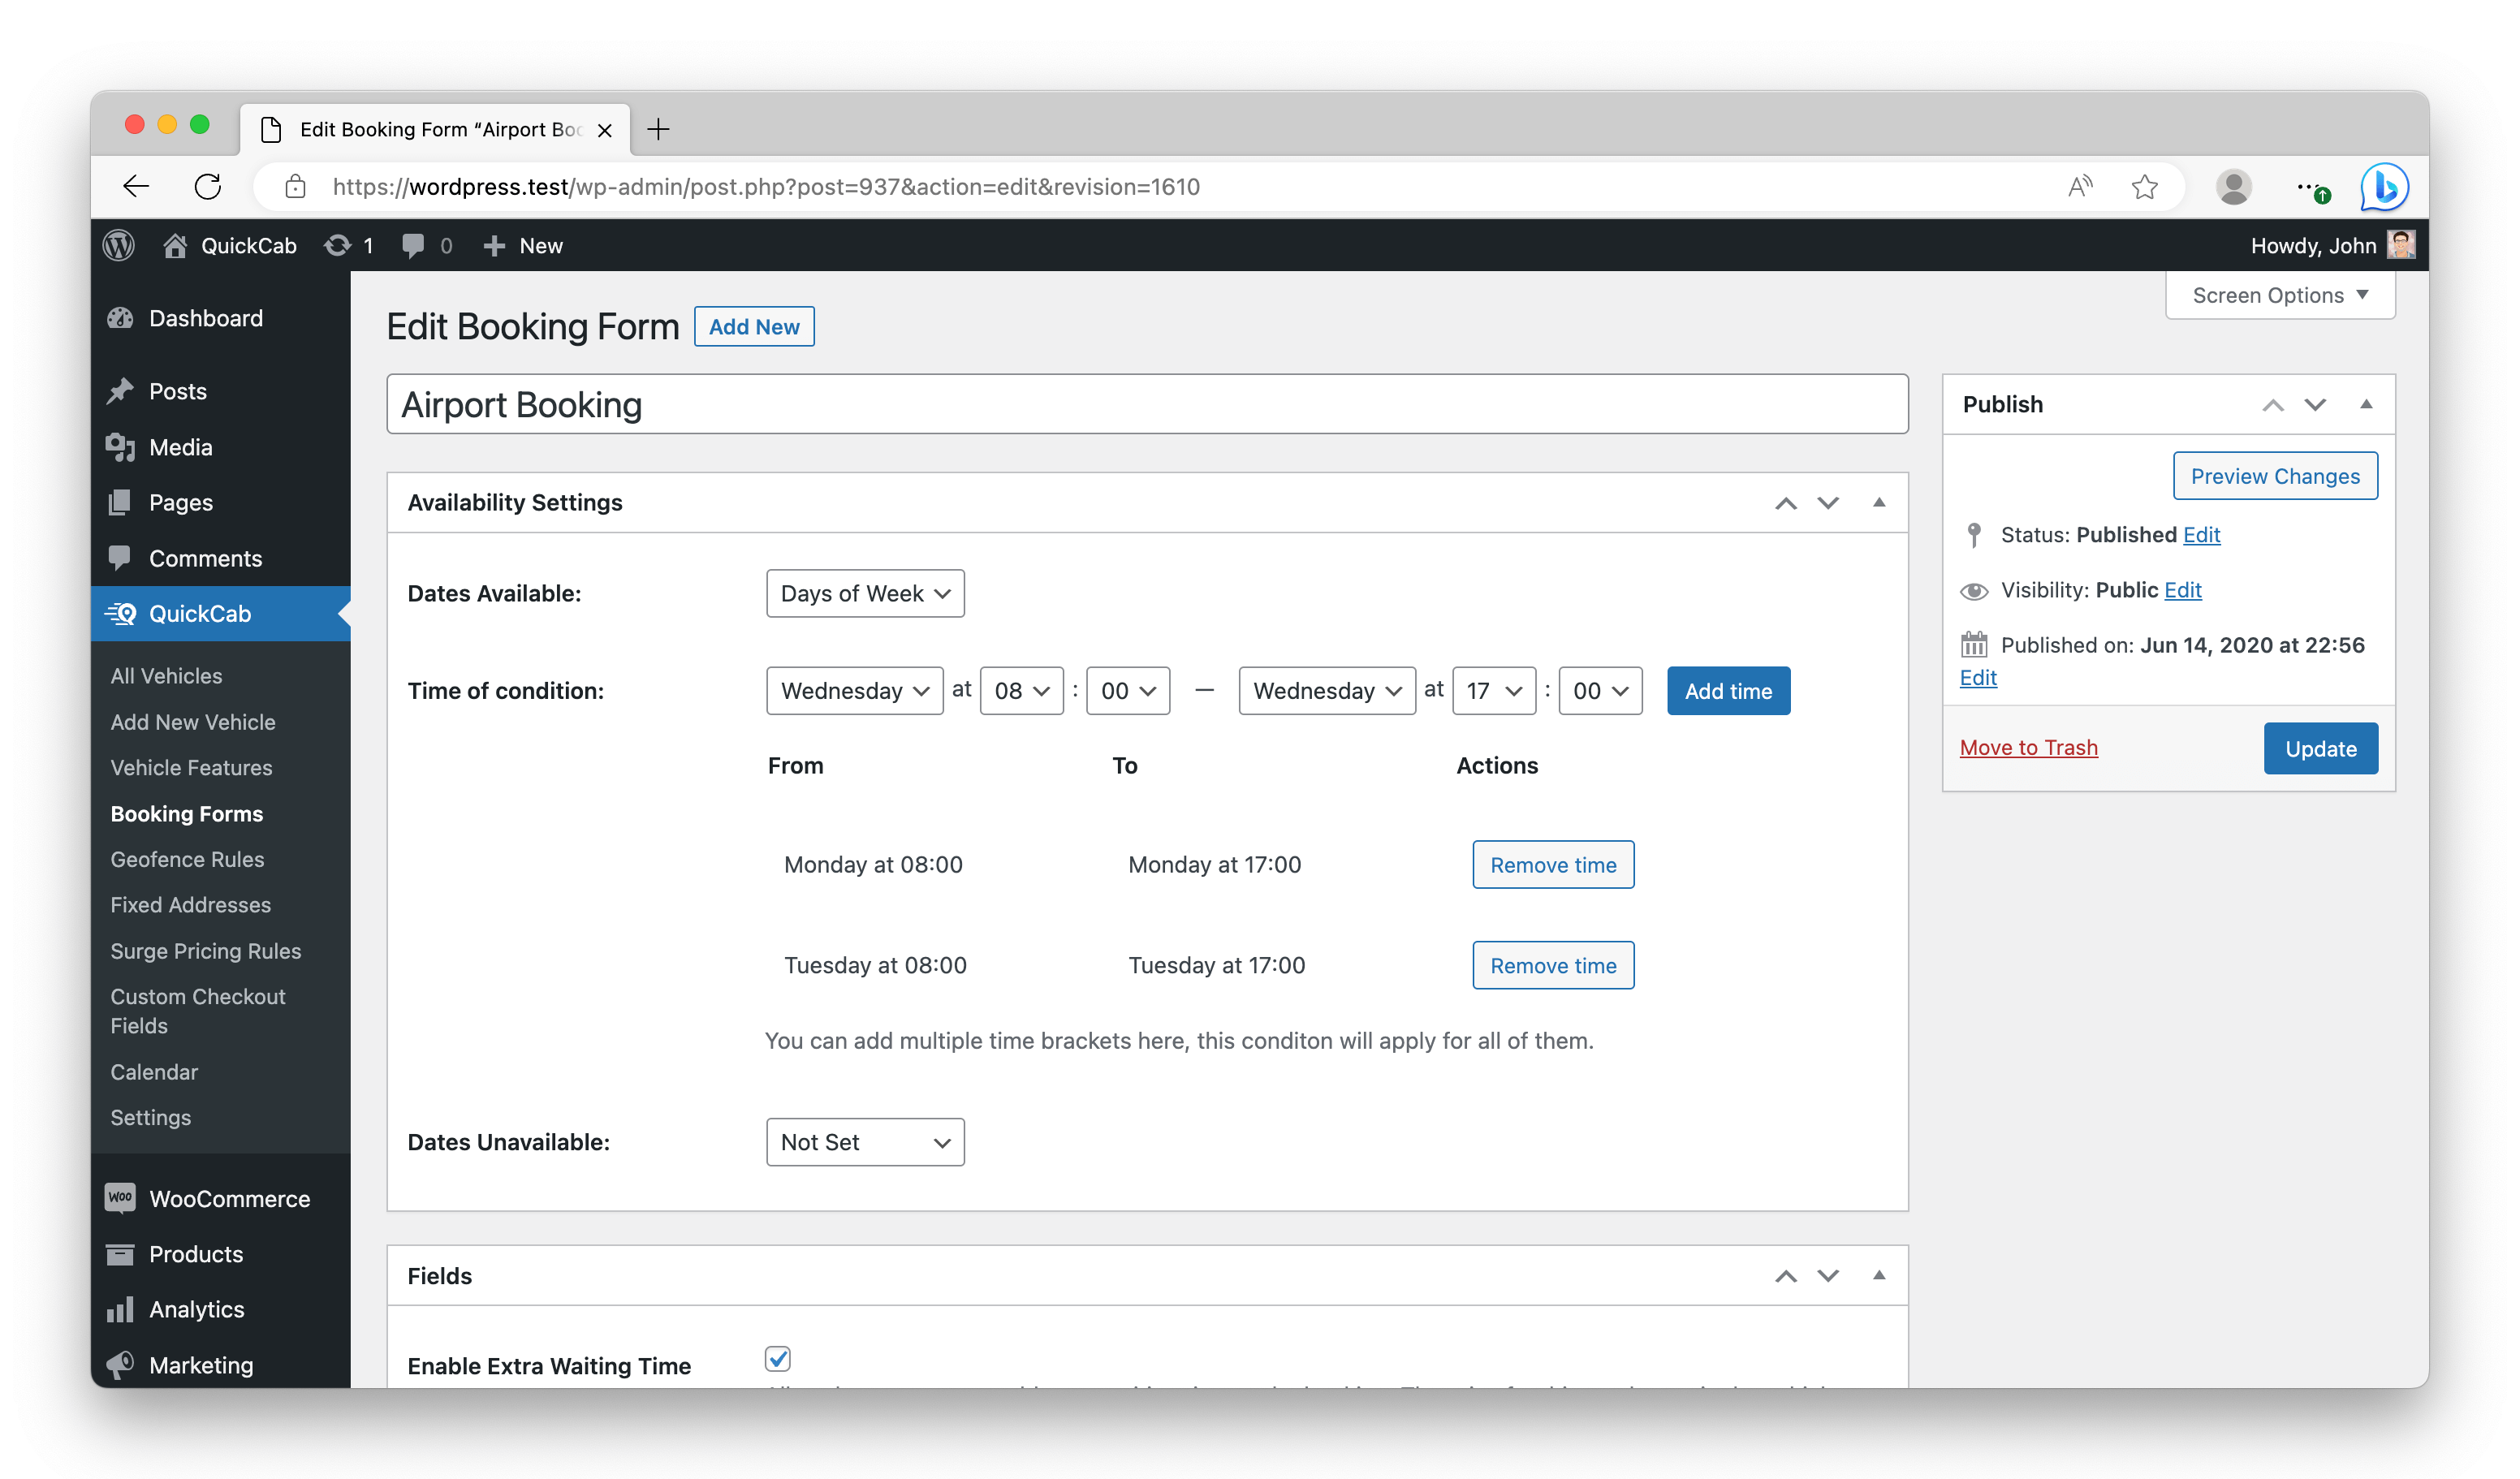Collapse the Availability Settings panel
Image resolution: width=2520 pixels, height=1479 pixels.
[1879, 502]
